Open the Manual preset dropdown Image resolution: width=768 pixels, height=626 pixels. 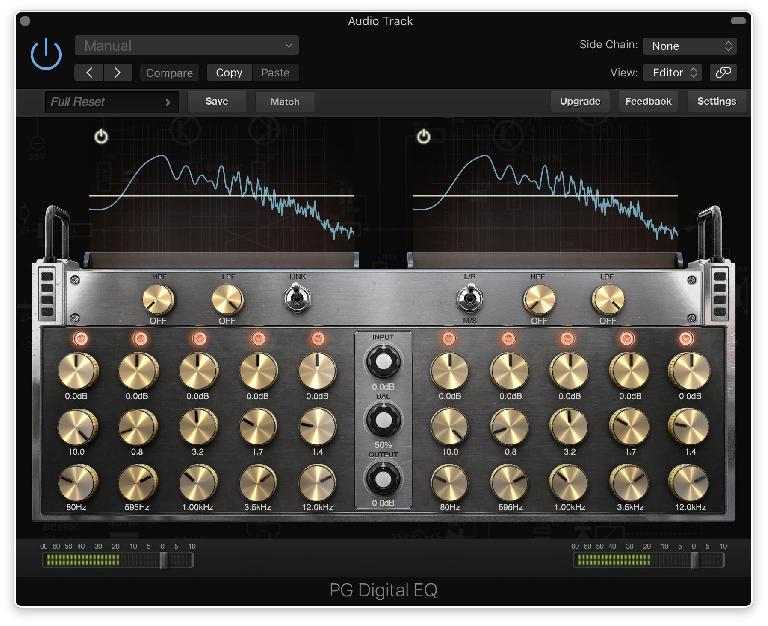(x=187, y=46)
